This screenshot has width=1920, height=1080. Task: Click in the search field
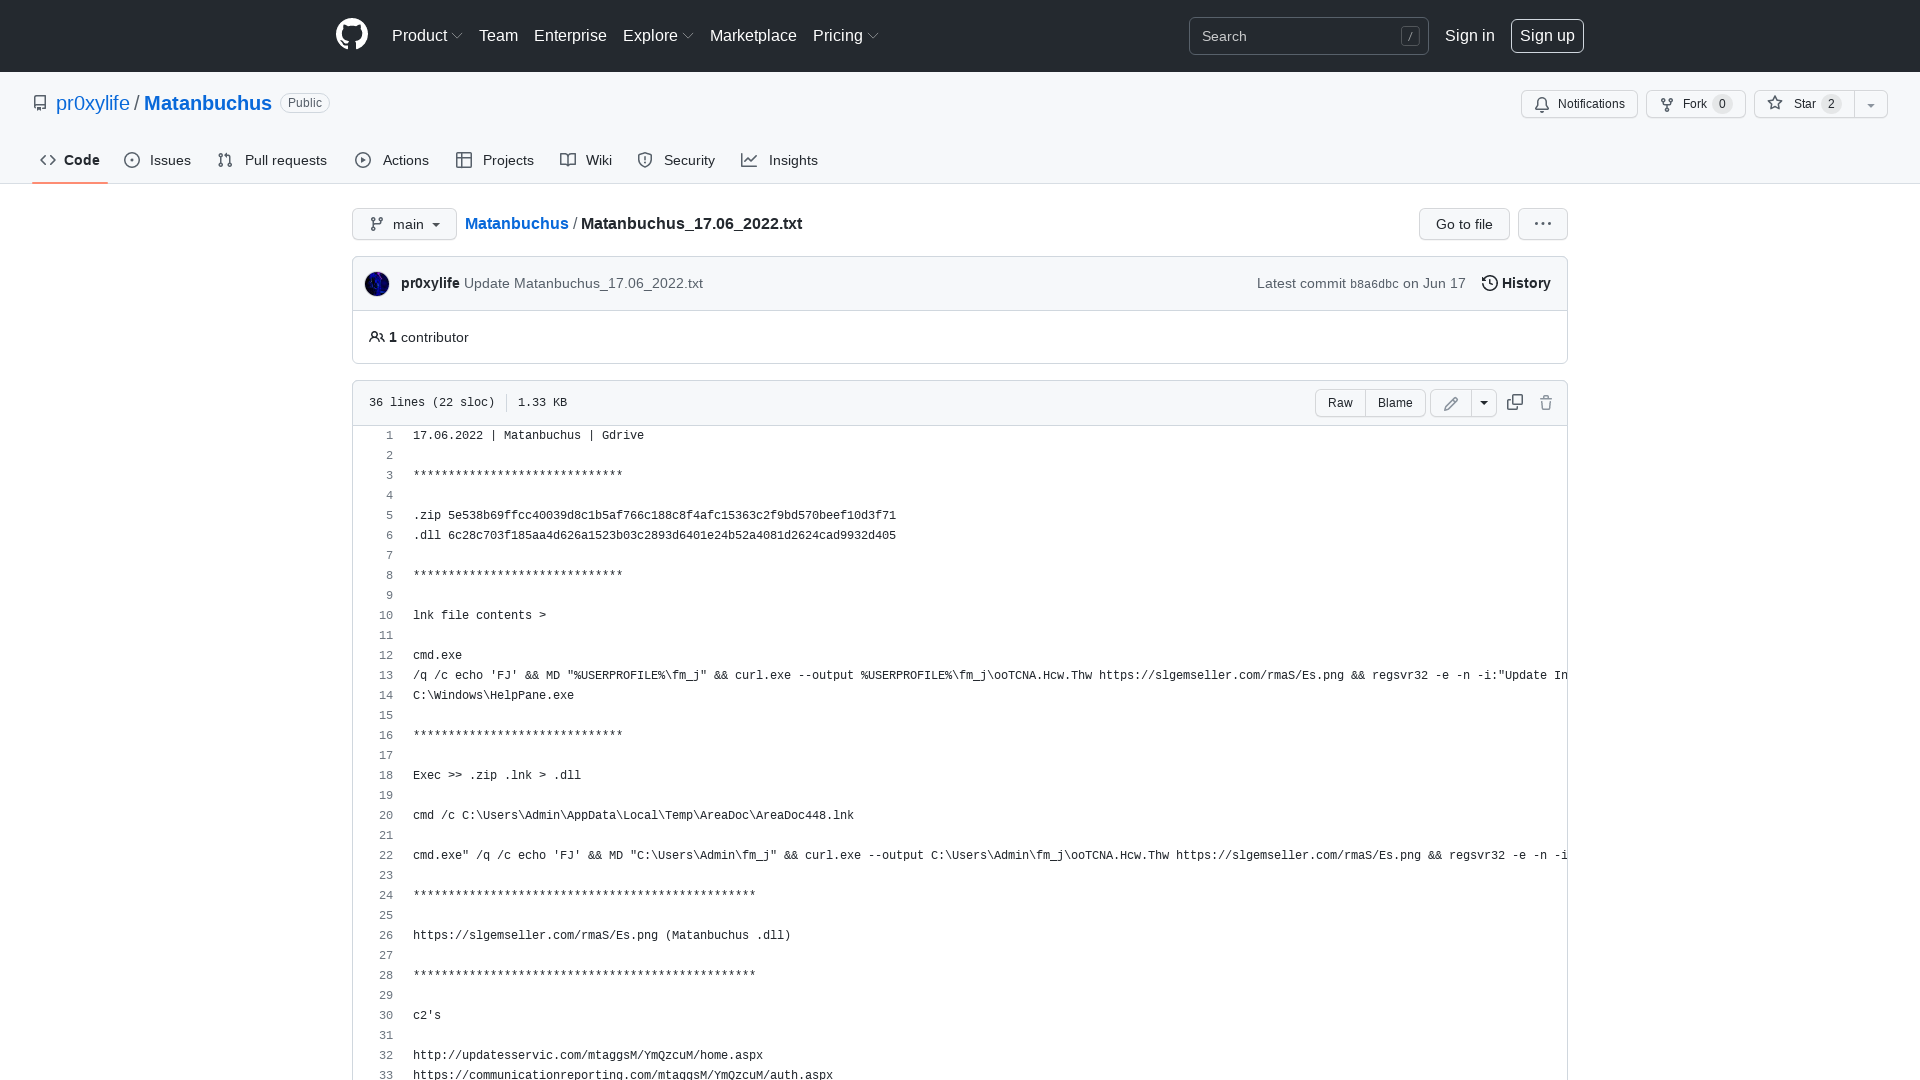click(1300, 36)
